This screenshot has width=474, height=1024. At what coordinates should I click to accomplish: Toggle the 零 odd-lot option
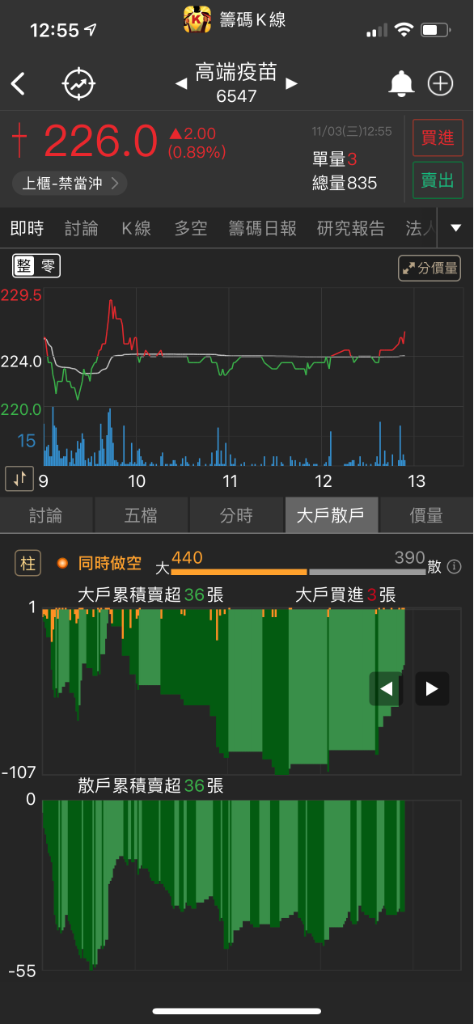(48, 266)
